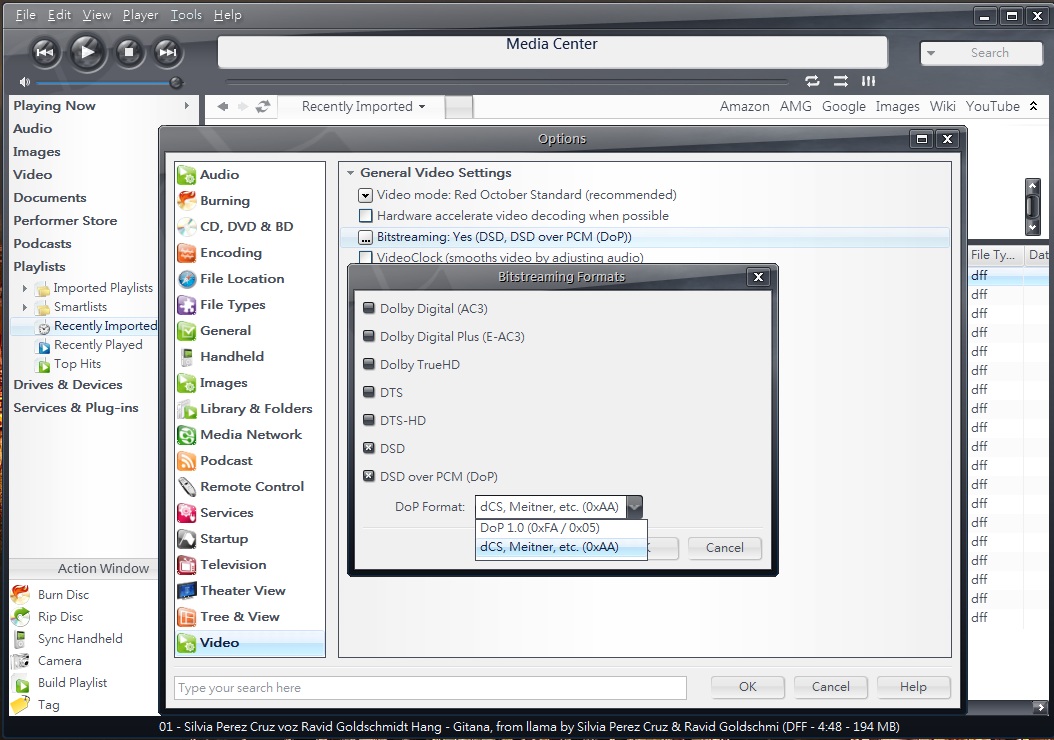The height and width of the screenshot is (740, 1054).
Task: Open the Theater View options category
Action: pos(242,591)
